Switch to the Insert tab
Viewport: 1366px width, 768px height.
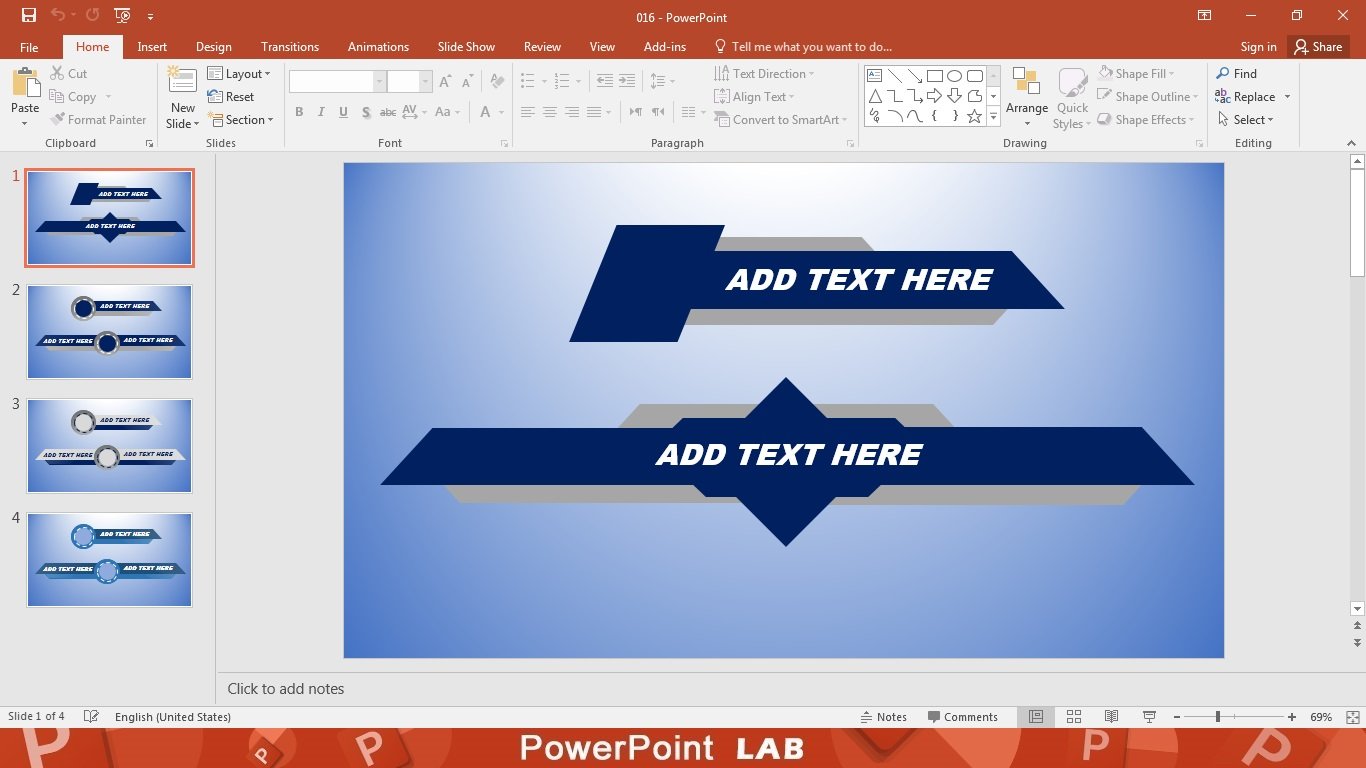pyautogui.click(x=152, y=47)
